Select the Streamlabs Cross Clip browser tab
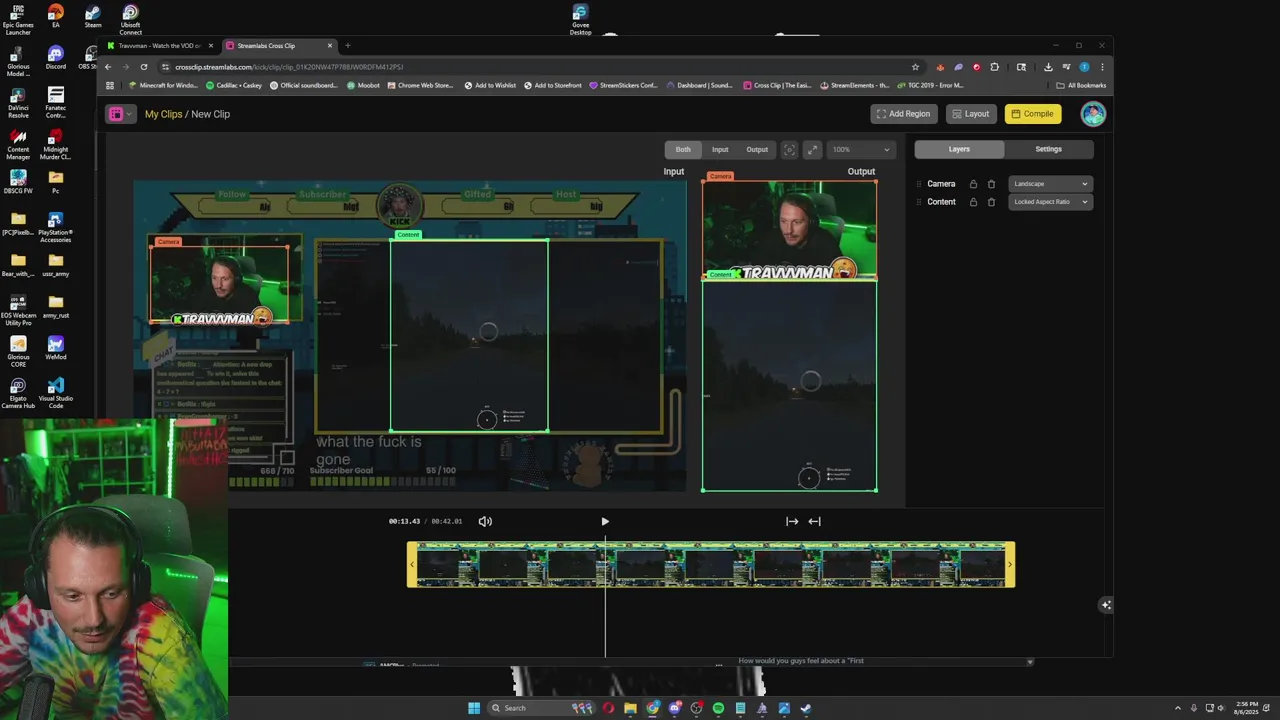The width and height of the screenshot is (1280, 720). point(279,46)
